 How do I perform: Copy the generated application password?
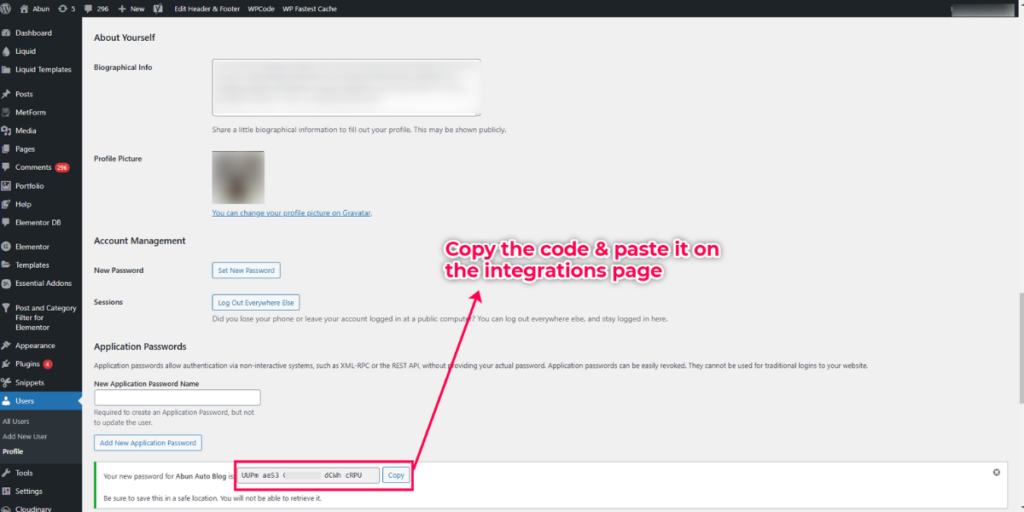tap(396, 475)
